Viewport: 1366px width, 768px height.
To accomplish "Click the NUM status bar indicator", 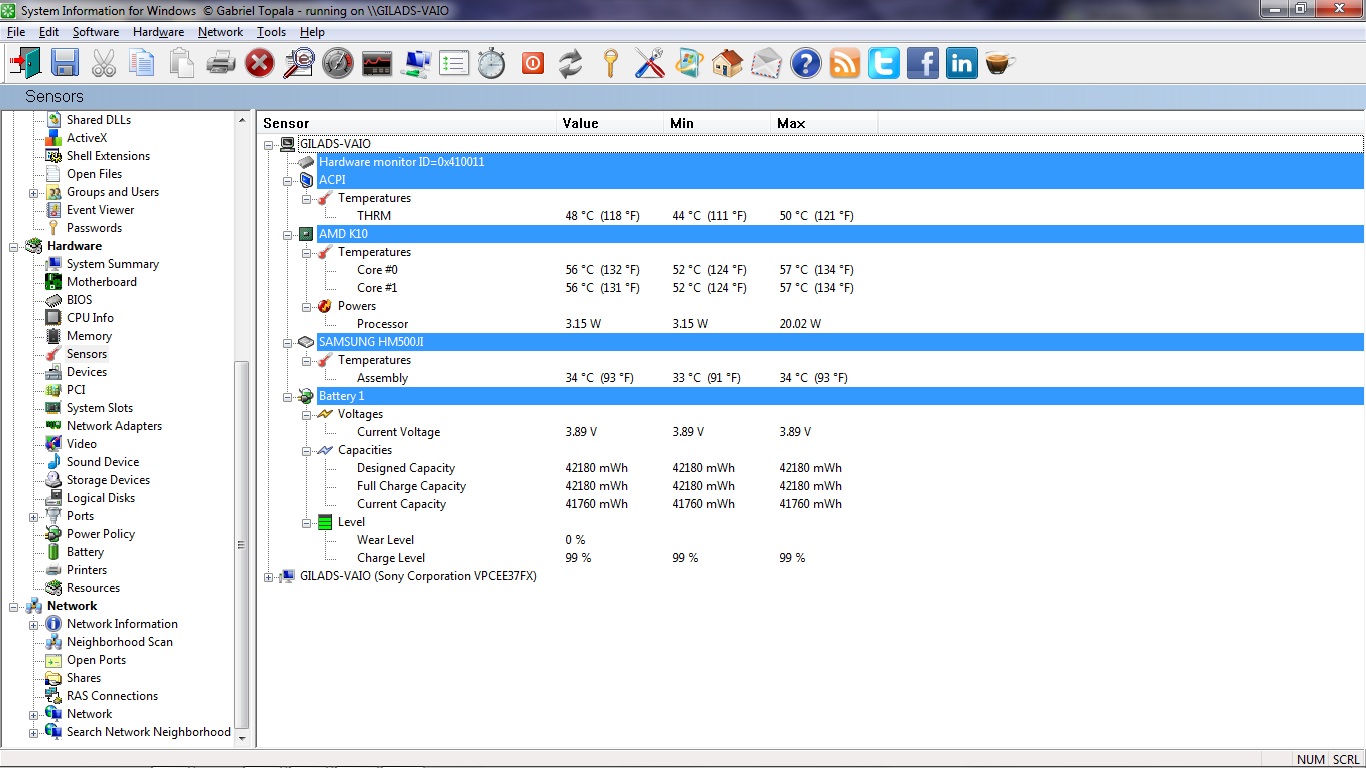I will coord(1310,760).
